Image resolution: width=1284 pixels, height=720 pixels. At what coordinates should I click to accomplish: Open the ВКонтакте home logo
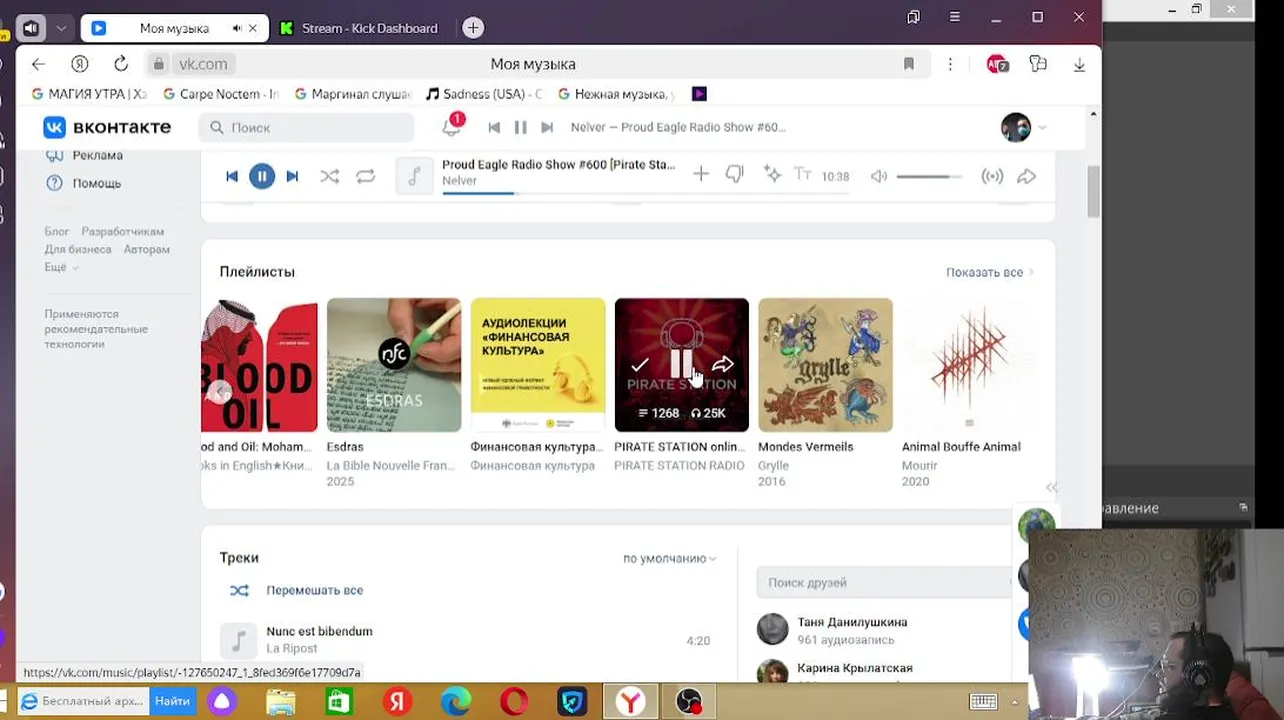[107, 127]
